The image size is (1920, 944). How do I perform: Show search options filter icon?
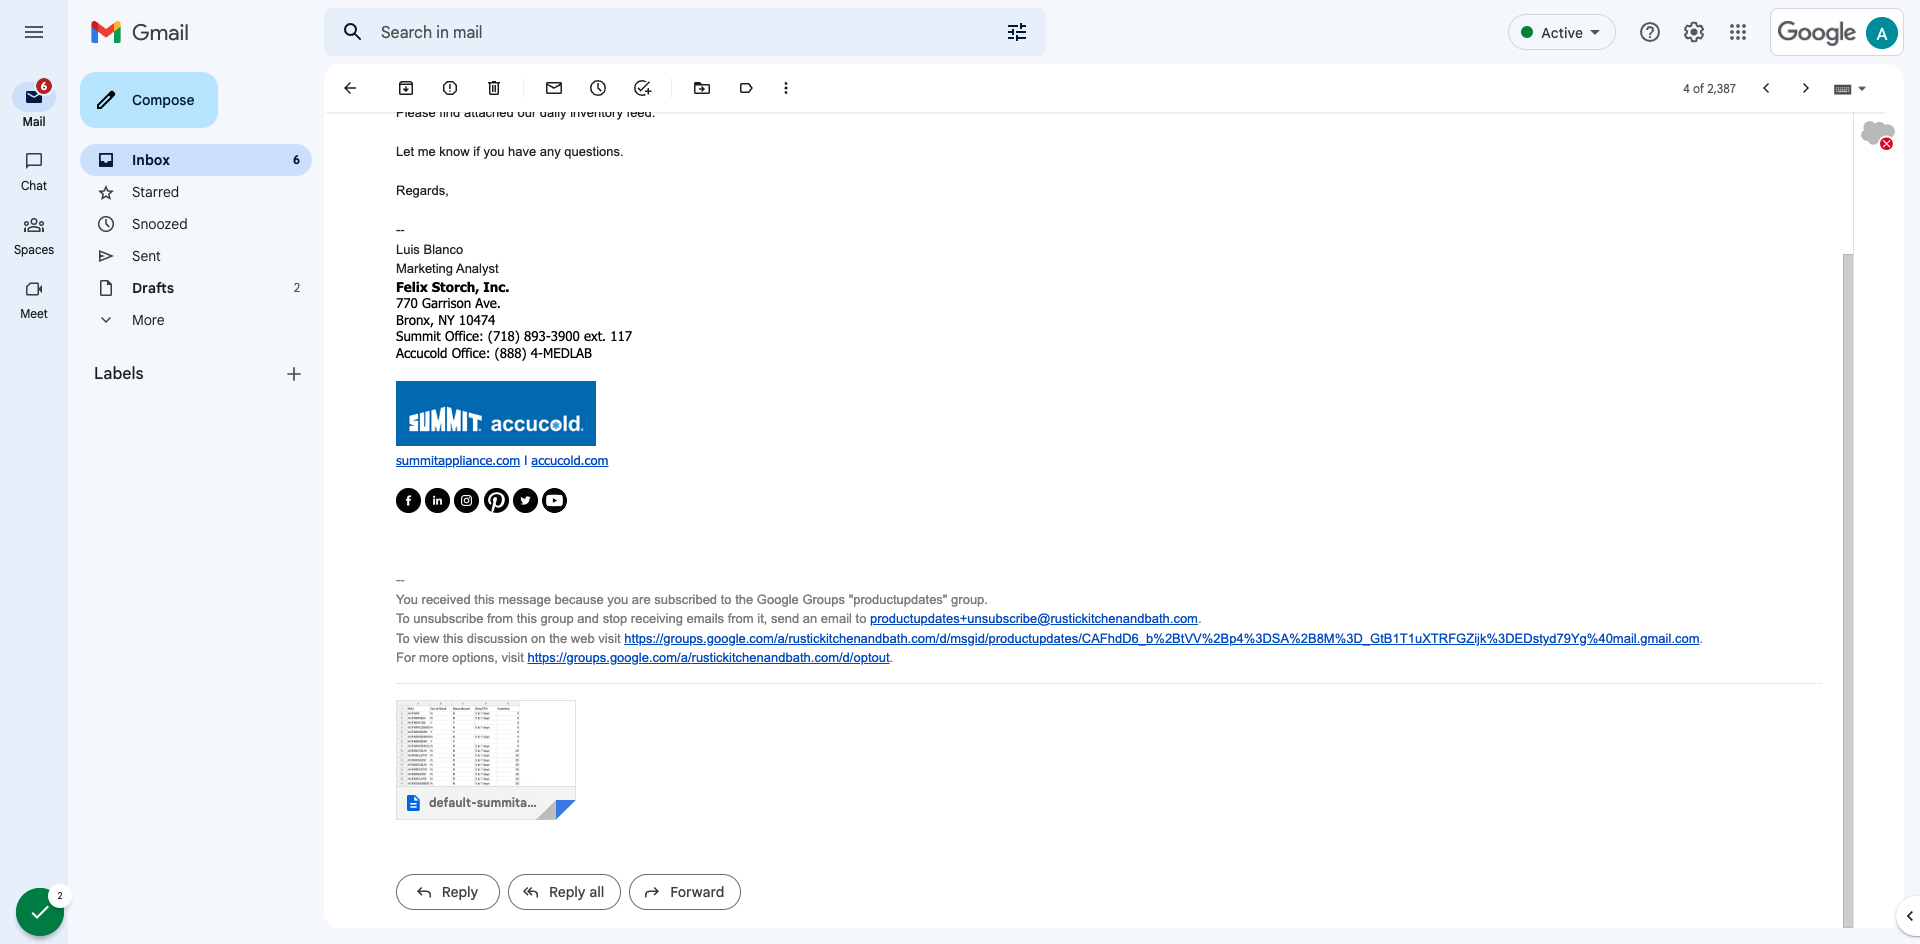1017,32
